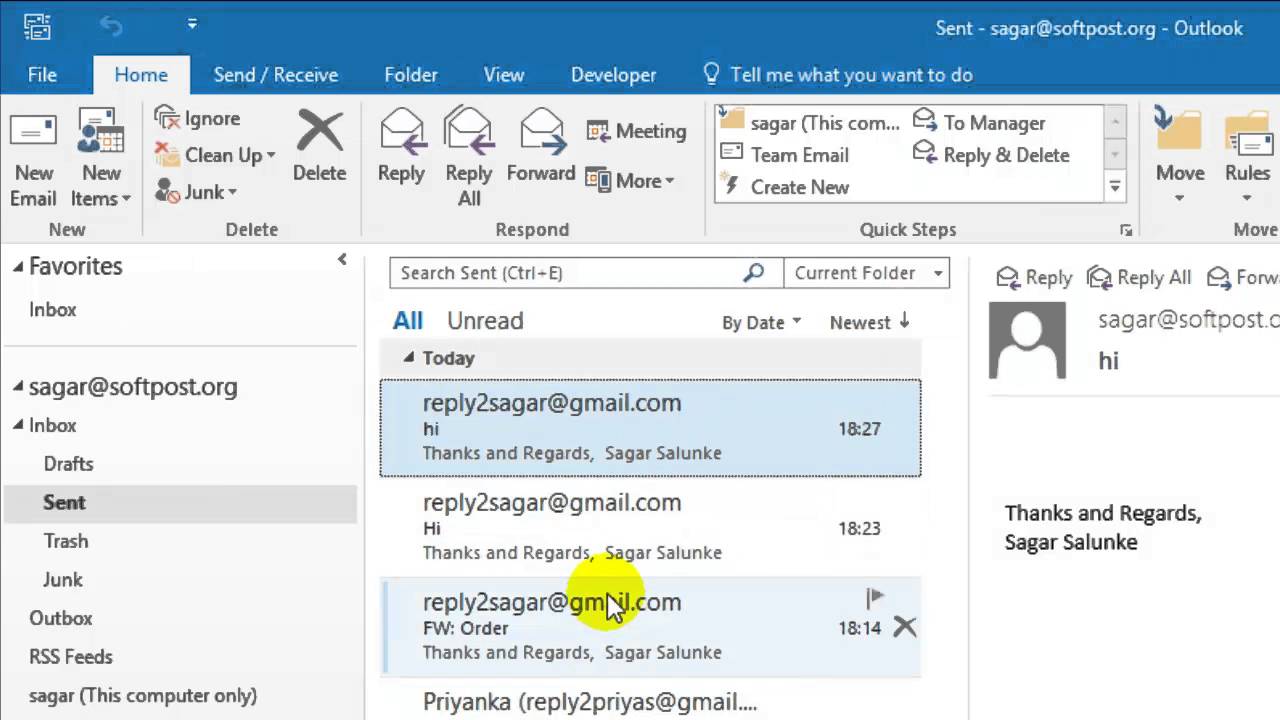Select the Priyanka (reply2priyas@gmail...) message
The width and height of the screenshot is (1280, 720).
pyautogui.click(x=650, y=700)
